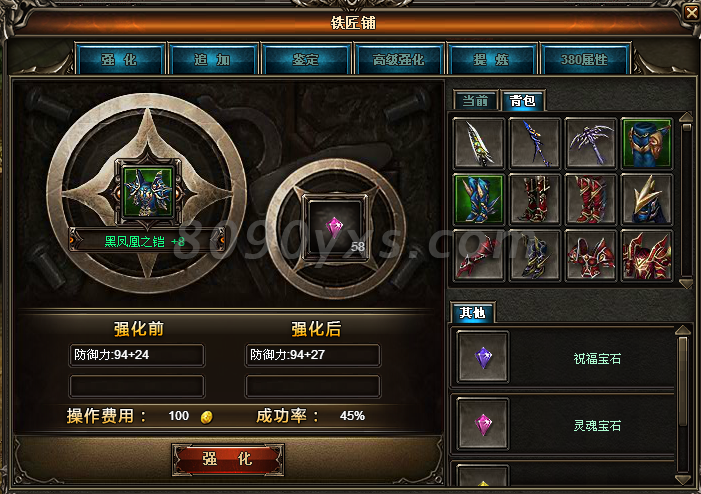Close the 铁匠铺 window
Screen dimensions: 701x494
(x=691, y=12)
